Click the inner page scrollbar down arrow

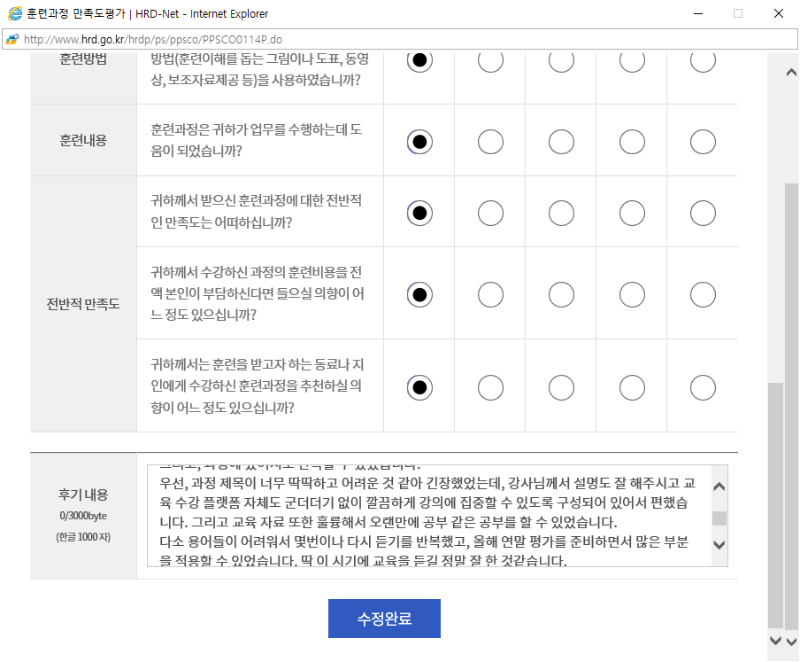(776, 641)
